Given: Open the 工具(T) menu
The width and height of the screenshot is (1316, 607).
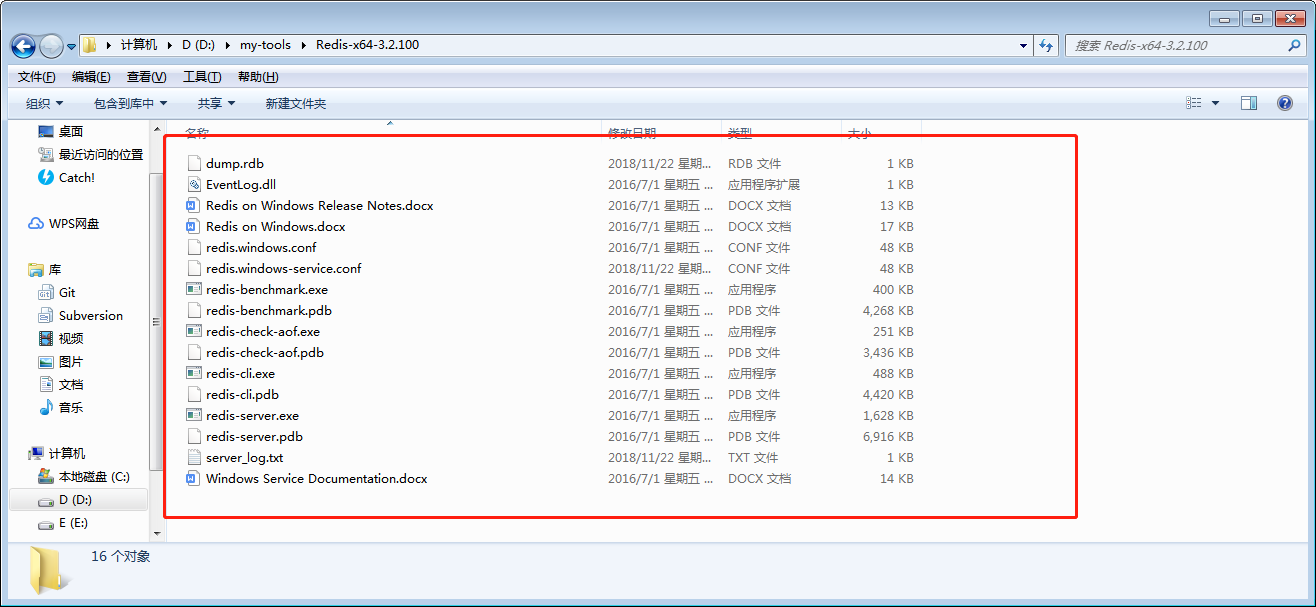Looking at the screenshot, I should 201,77.
